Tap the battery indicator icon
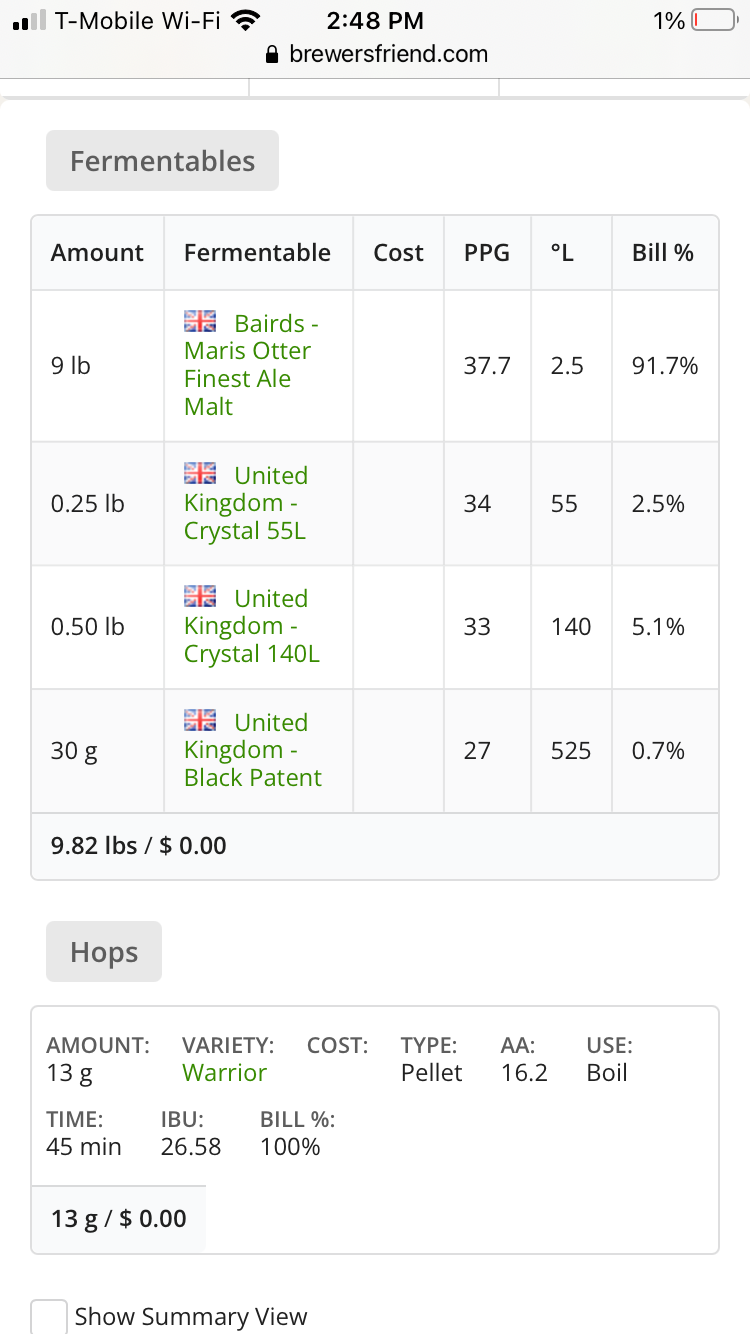Viewport: 750px width, 1334px height. coord(714,20)
